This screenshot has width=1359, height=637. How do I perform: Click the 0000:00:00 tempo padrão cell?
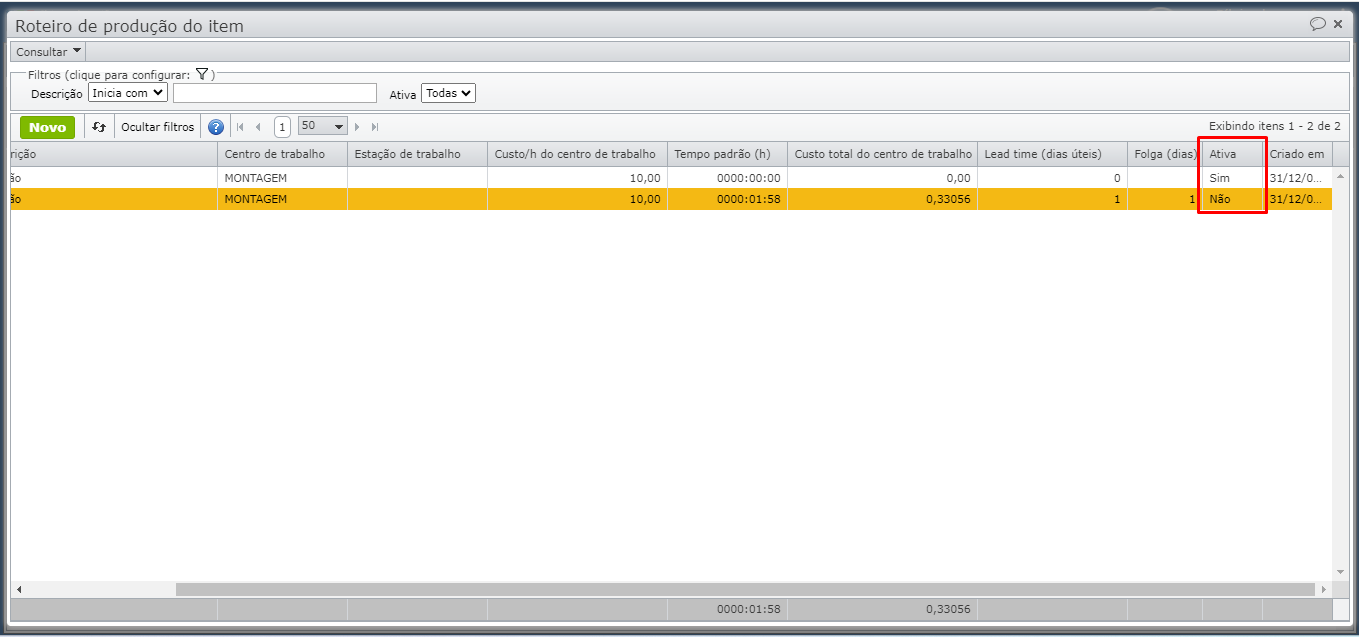point(727,178)
